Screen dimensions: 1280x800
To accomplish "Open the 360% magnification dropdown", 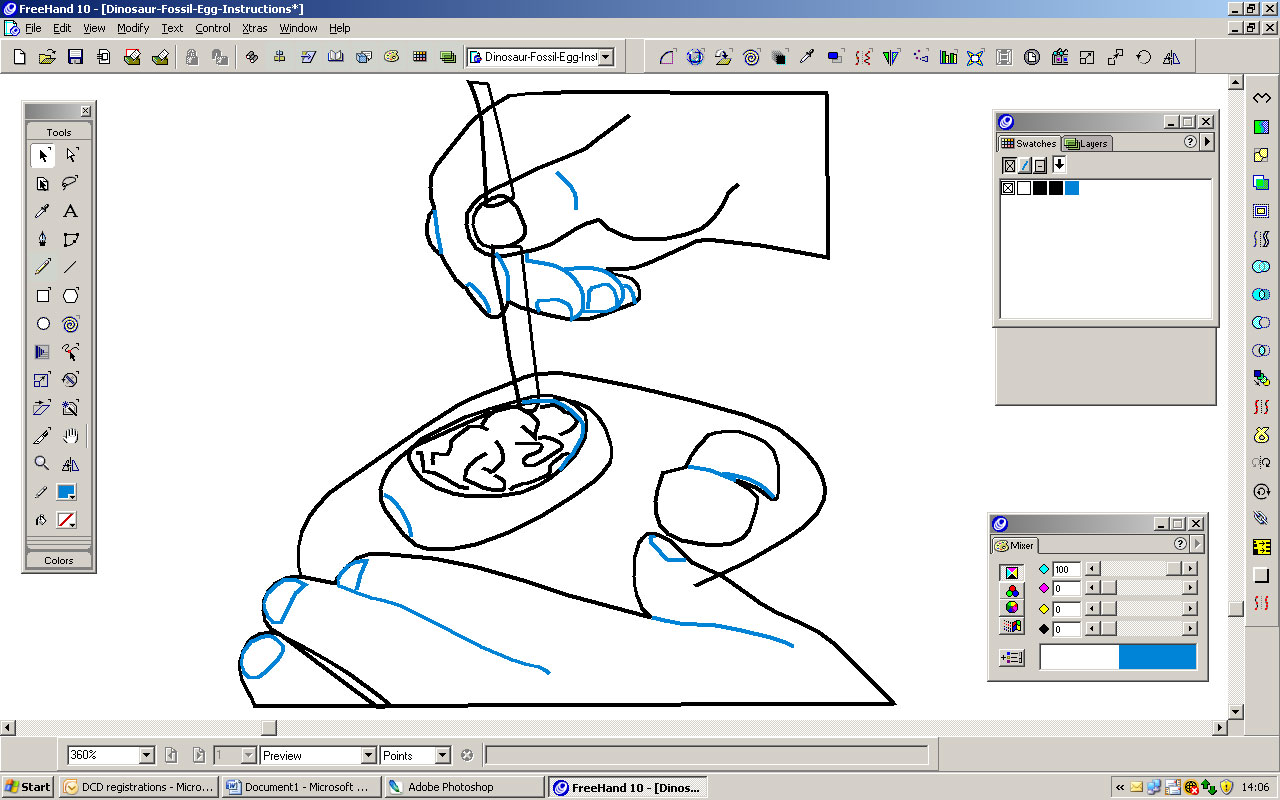I will point(147,756).
